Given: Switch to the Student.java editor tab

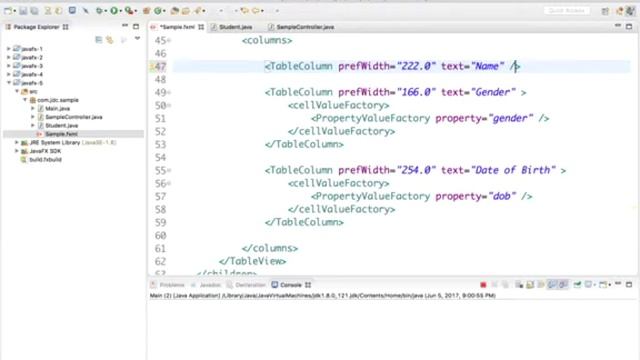Looking at the screenshot, I should (232, 27).
